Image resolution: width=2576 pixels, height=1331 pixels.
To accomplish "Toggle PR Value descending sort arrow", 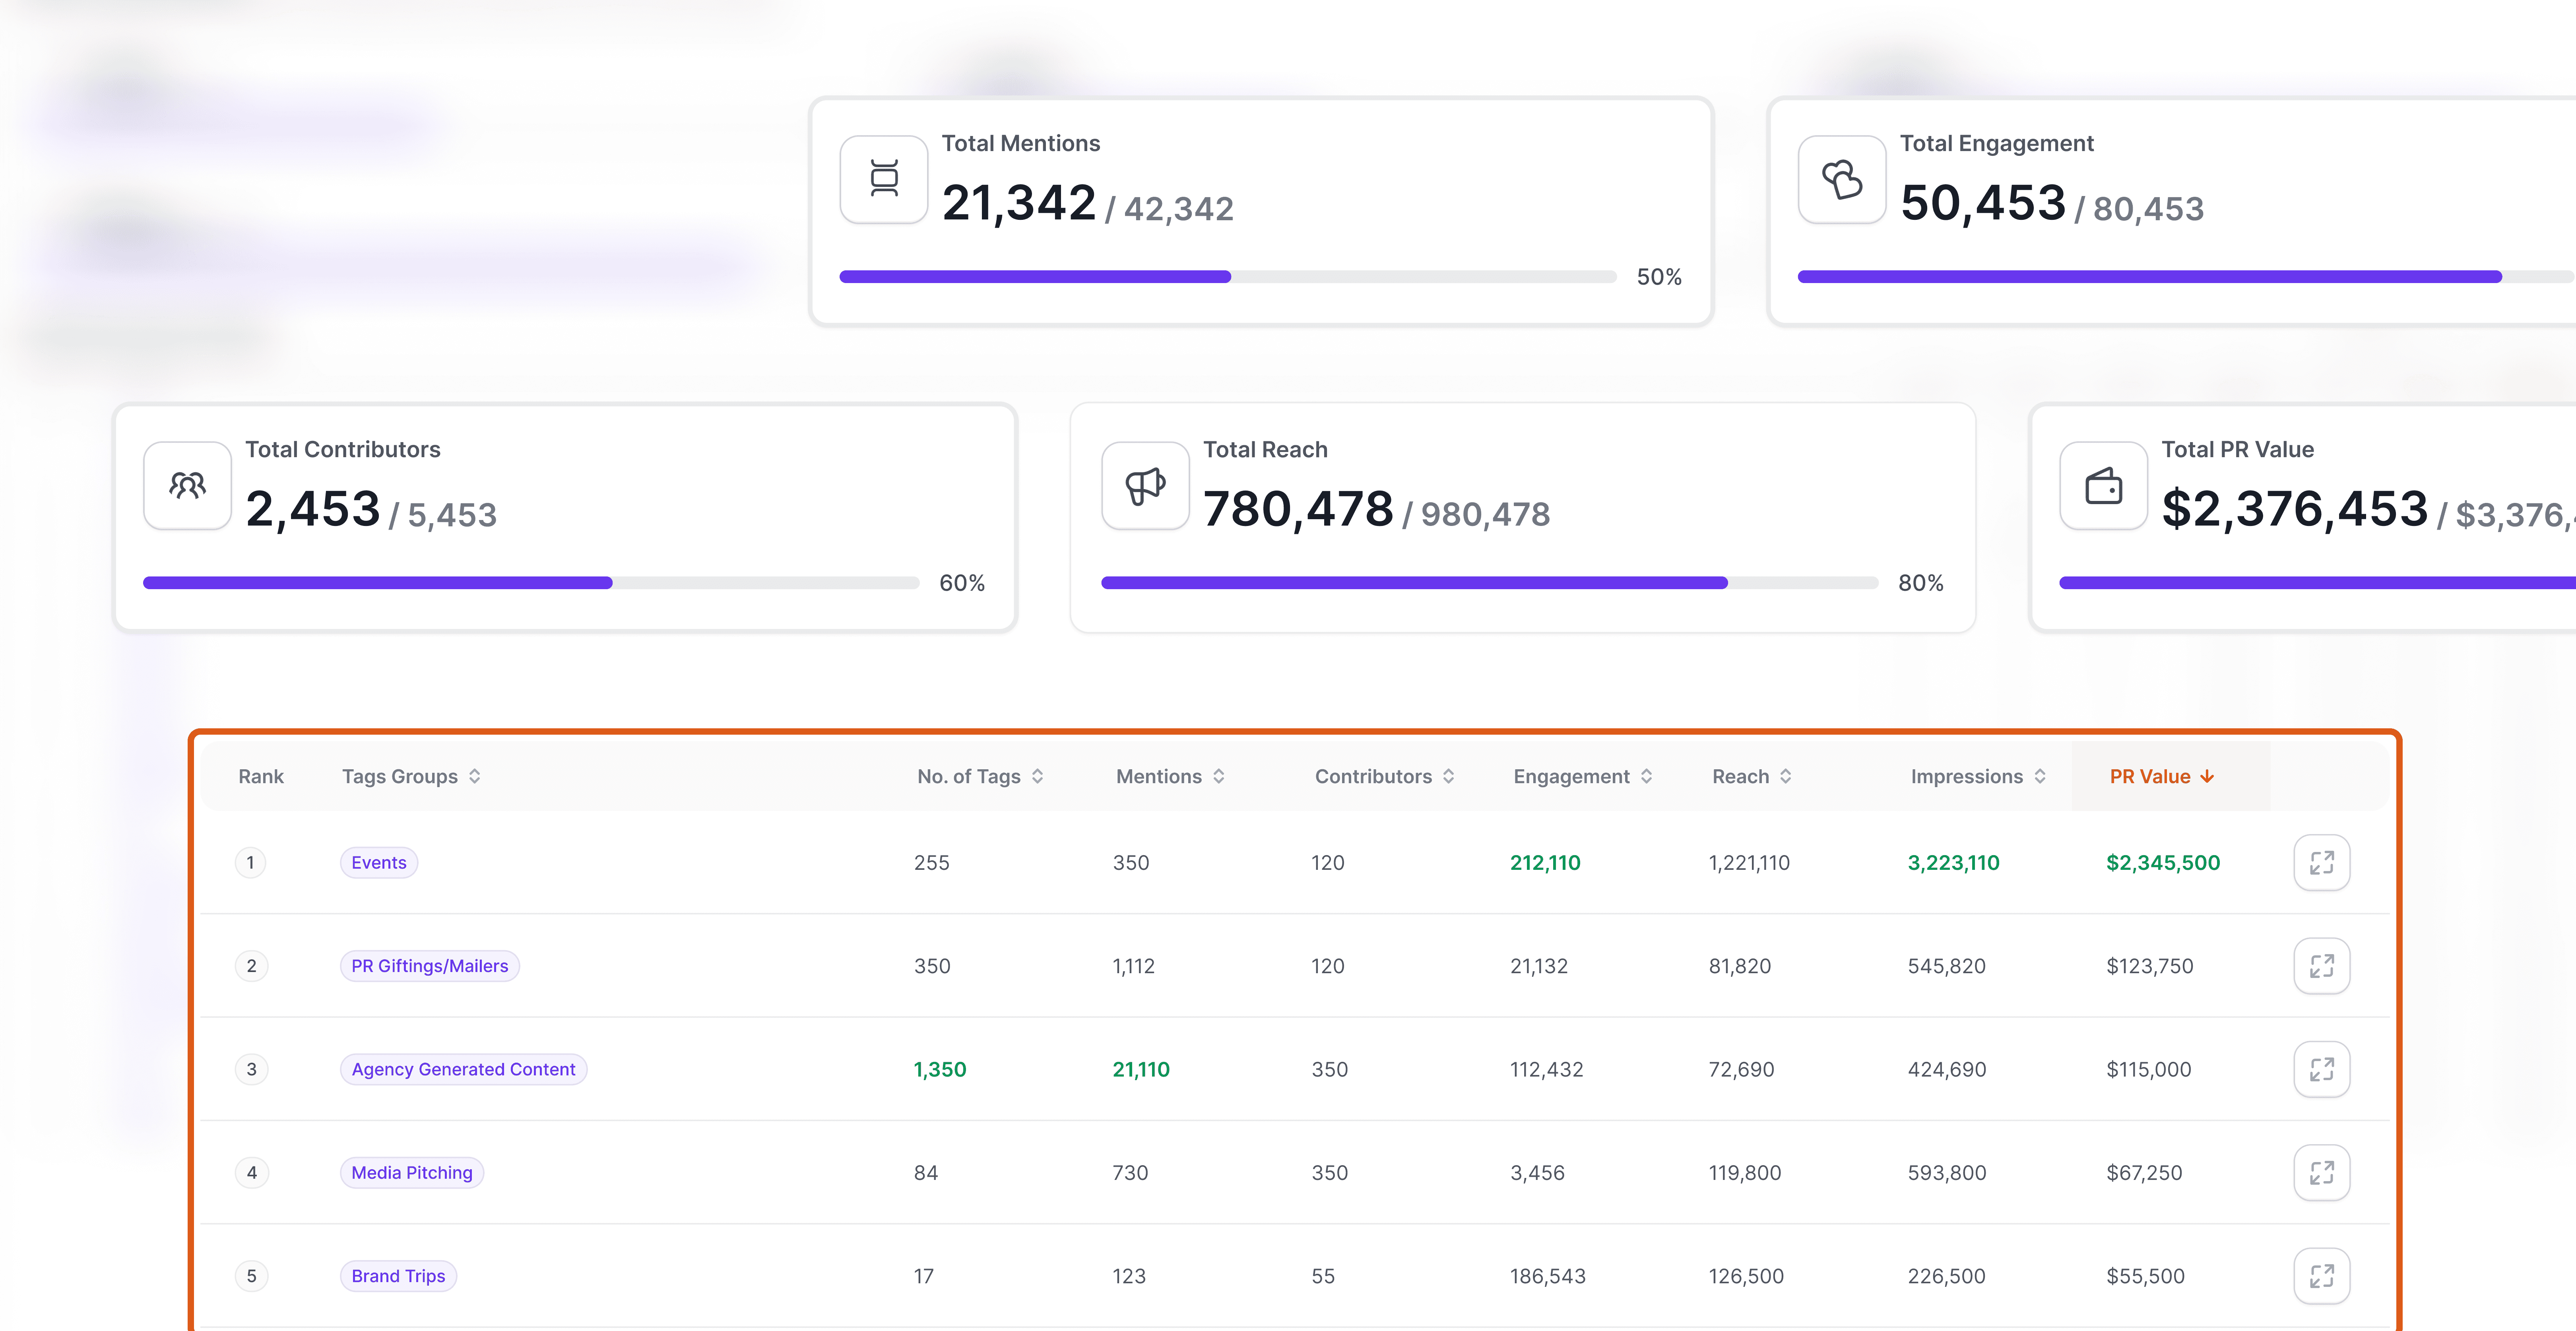I will click(2206, 776).
